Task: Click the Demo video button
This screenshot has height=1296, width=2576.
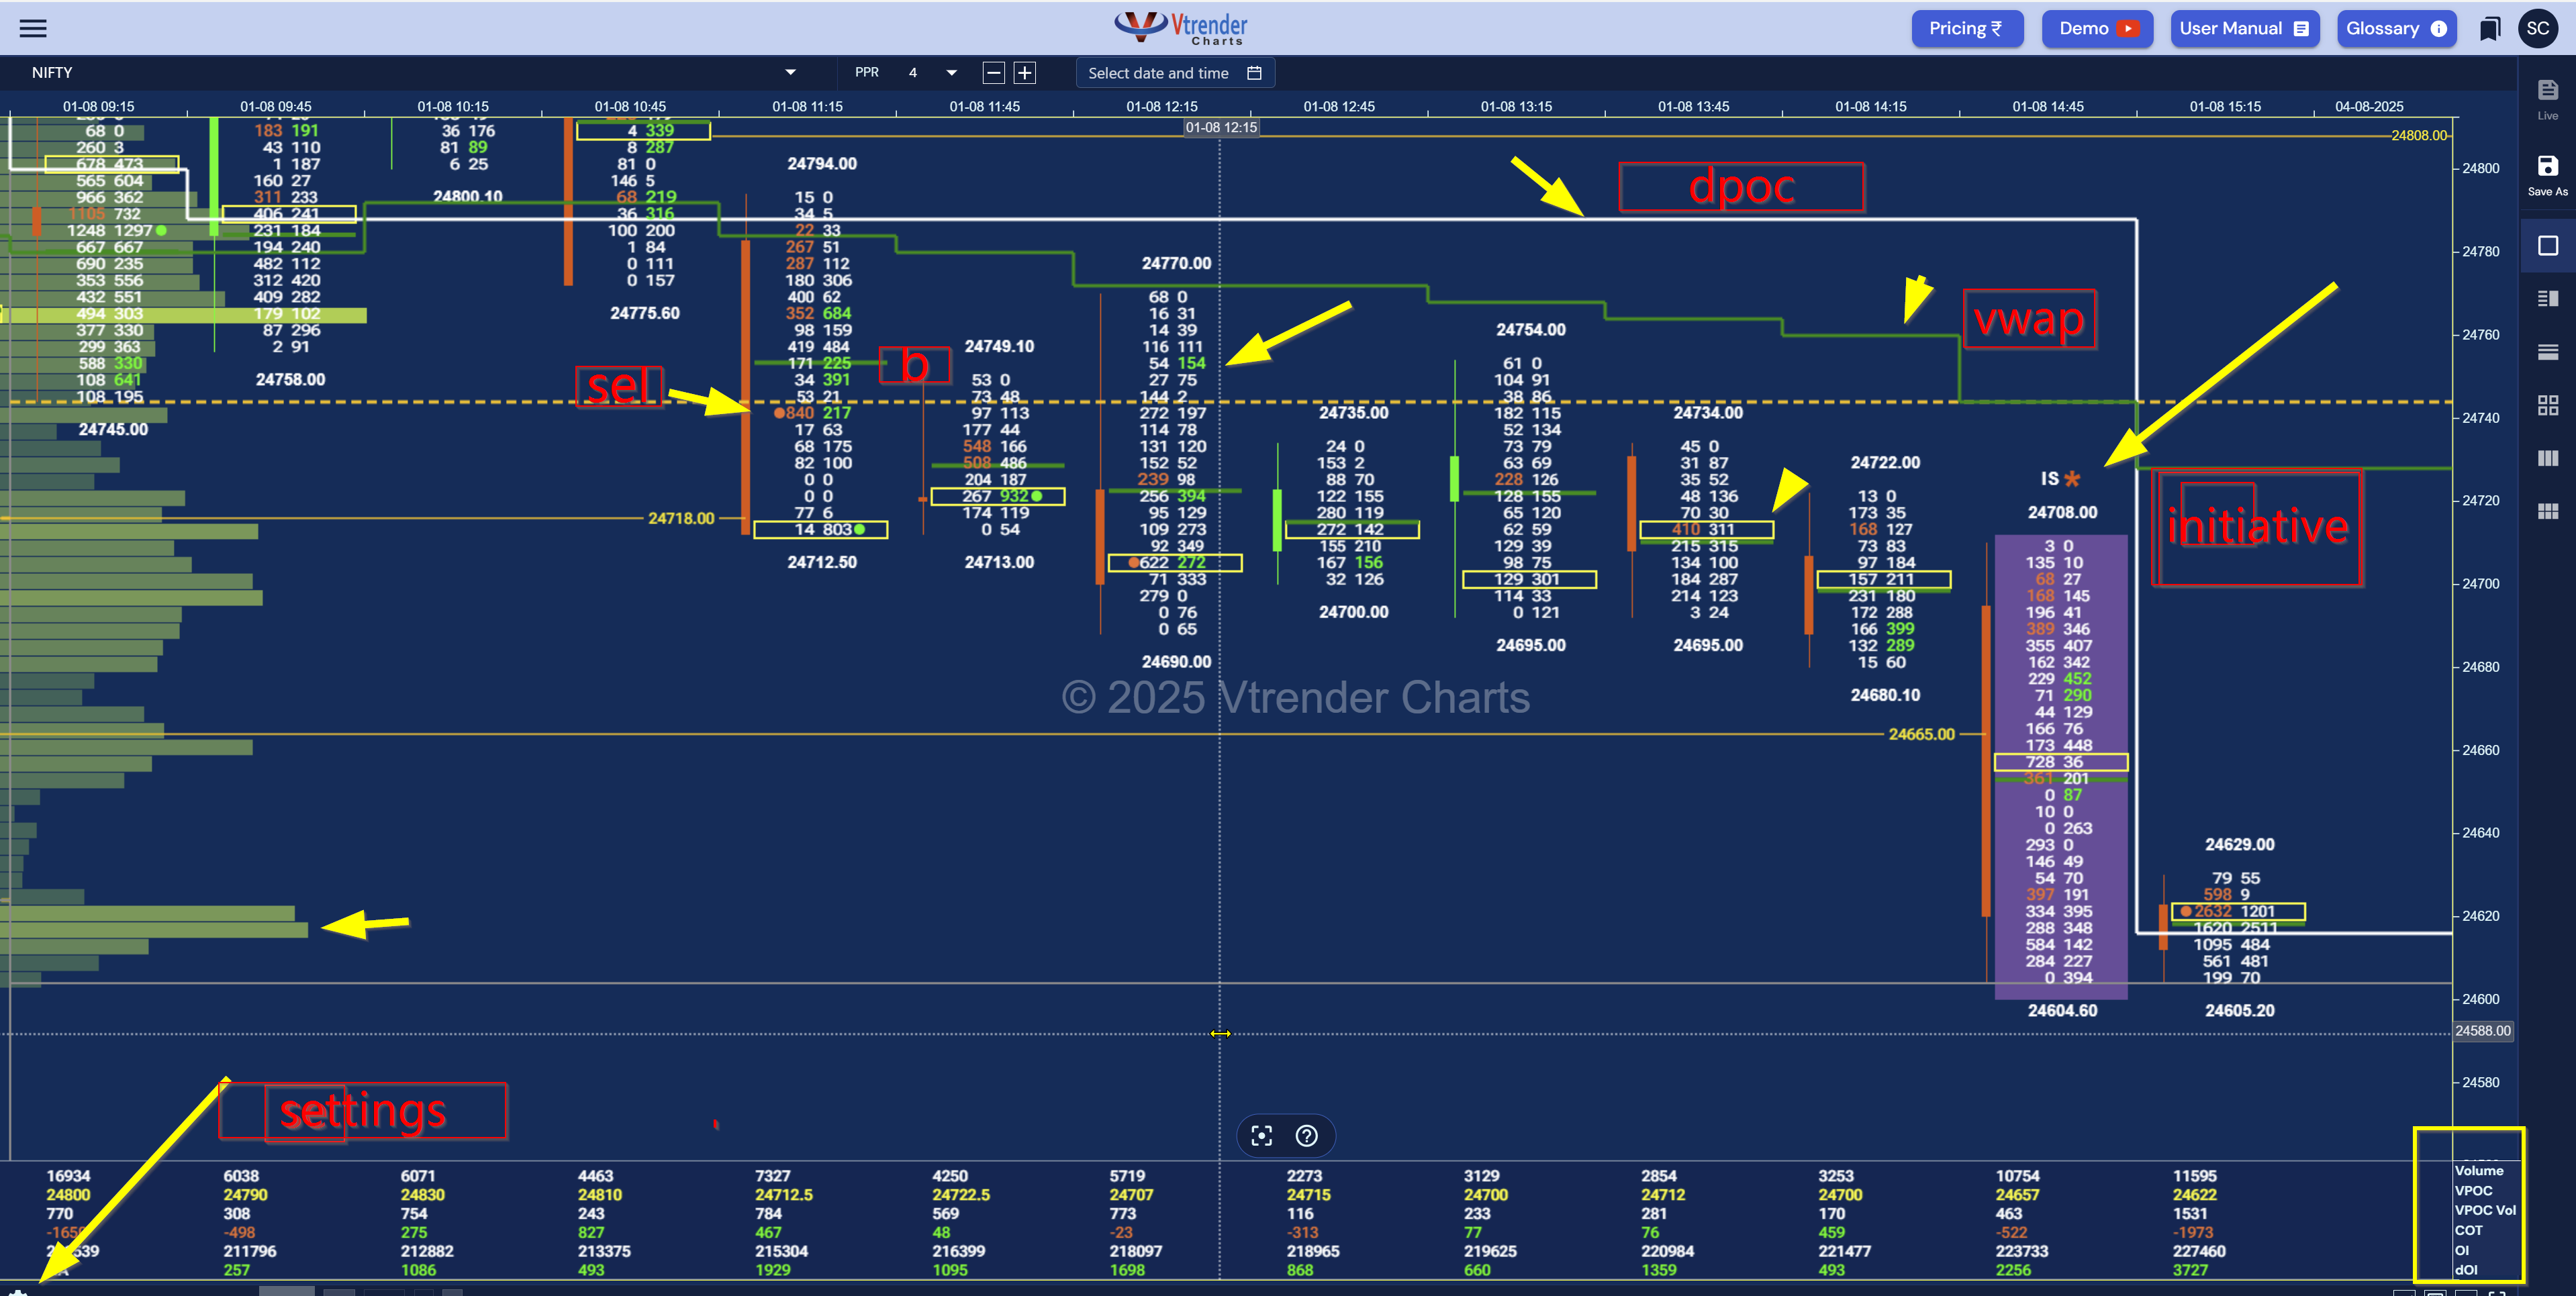Action: click(x=2097, y=28)
